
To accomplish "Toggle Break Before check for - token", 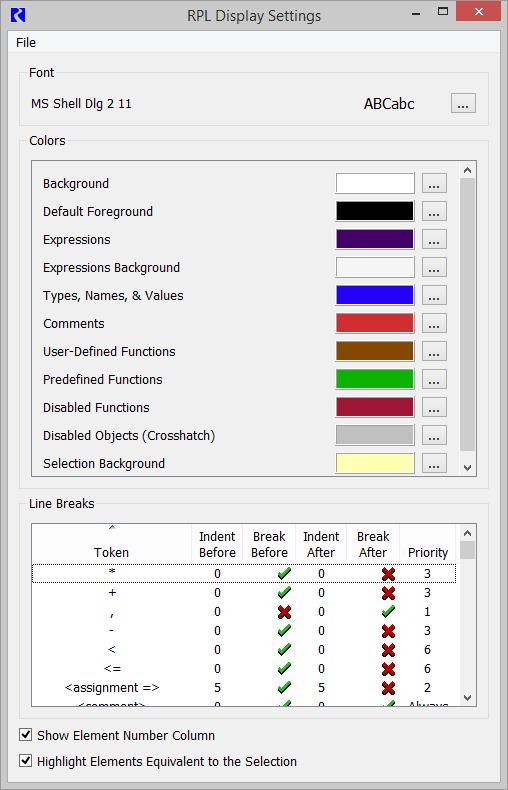I will 284,630.
